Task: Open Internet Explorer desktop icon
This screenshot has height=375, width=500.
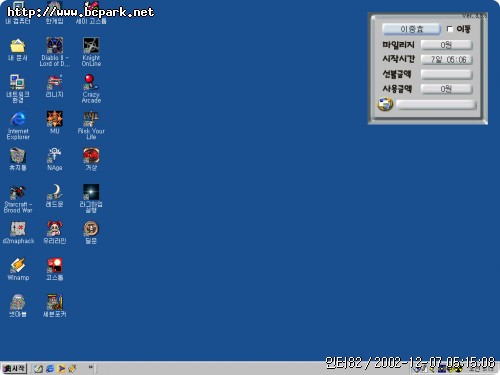Action: point(18,119)
